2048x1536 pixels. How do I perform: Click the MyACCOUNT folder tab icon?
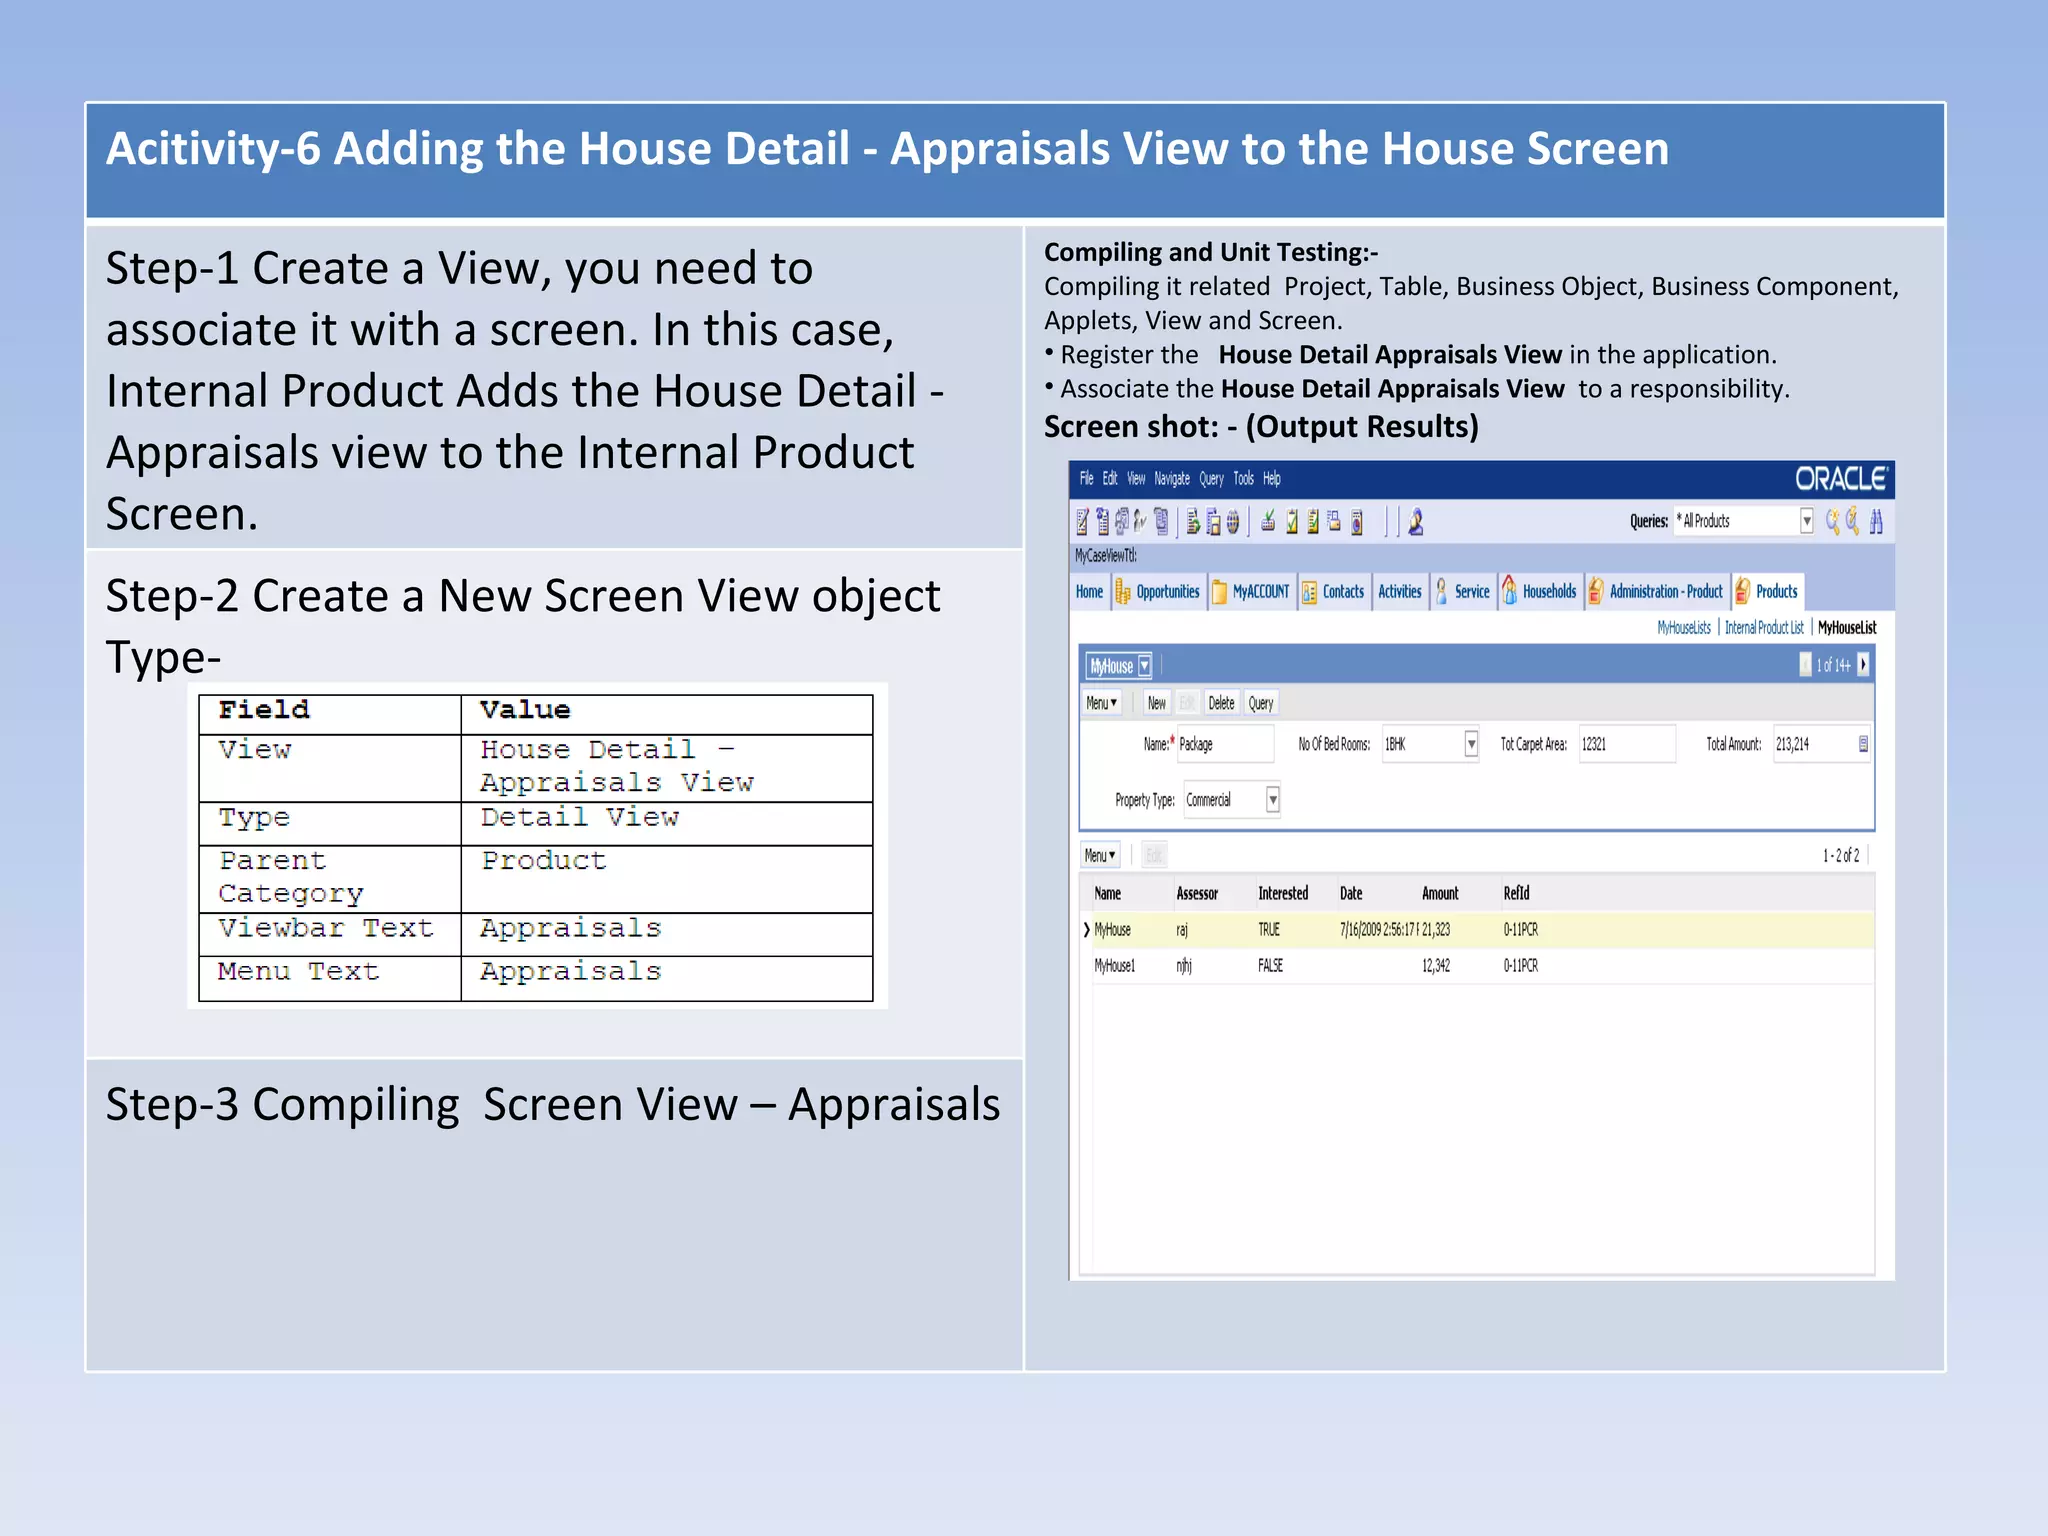[x=1219, y=592]
